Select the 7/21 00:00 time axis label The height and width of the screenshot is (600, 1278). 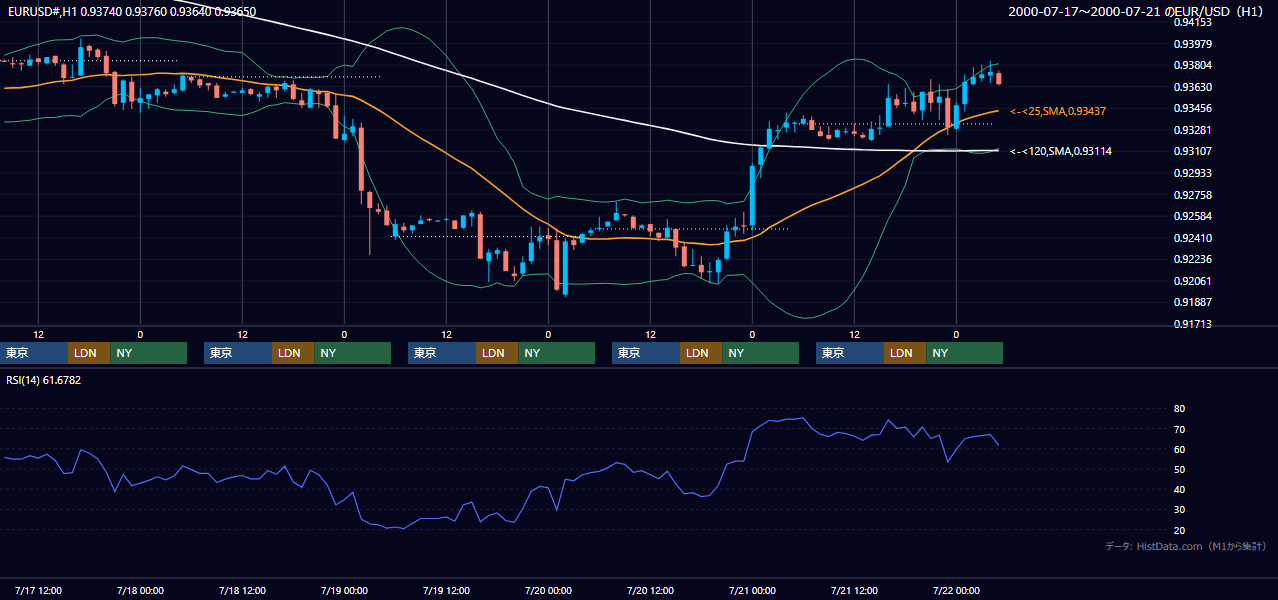pos(753,591)
